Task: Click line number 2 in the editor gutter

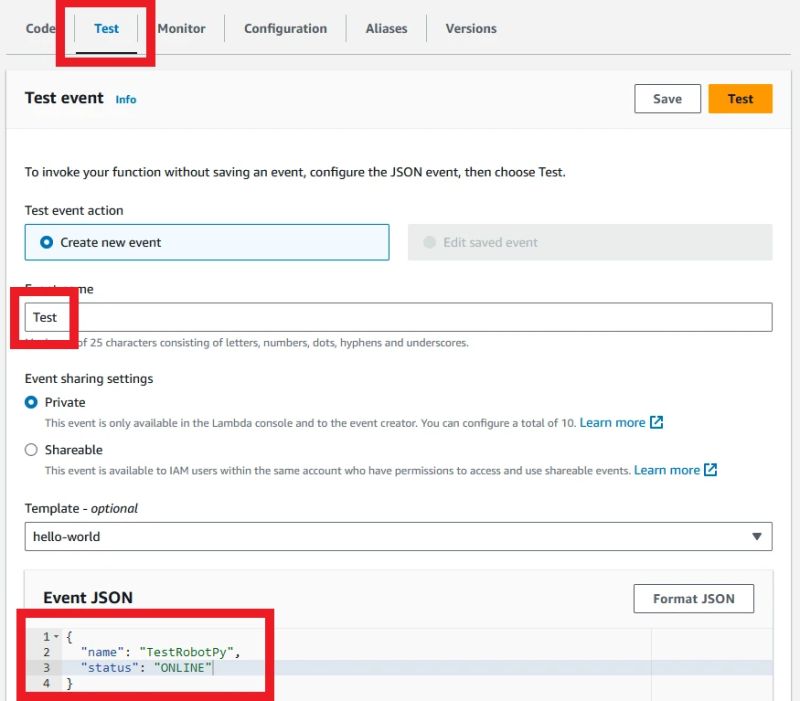Action: coord(46,653)
